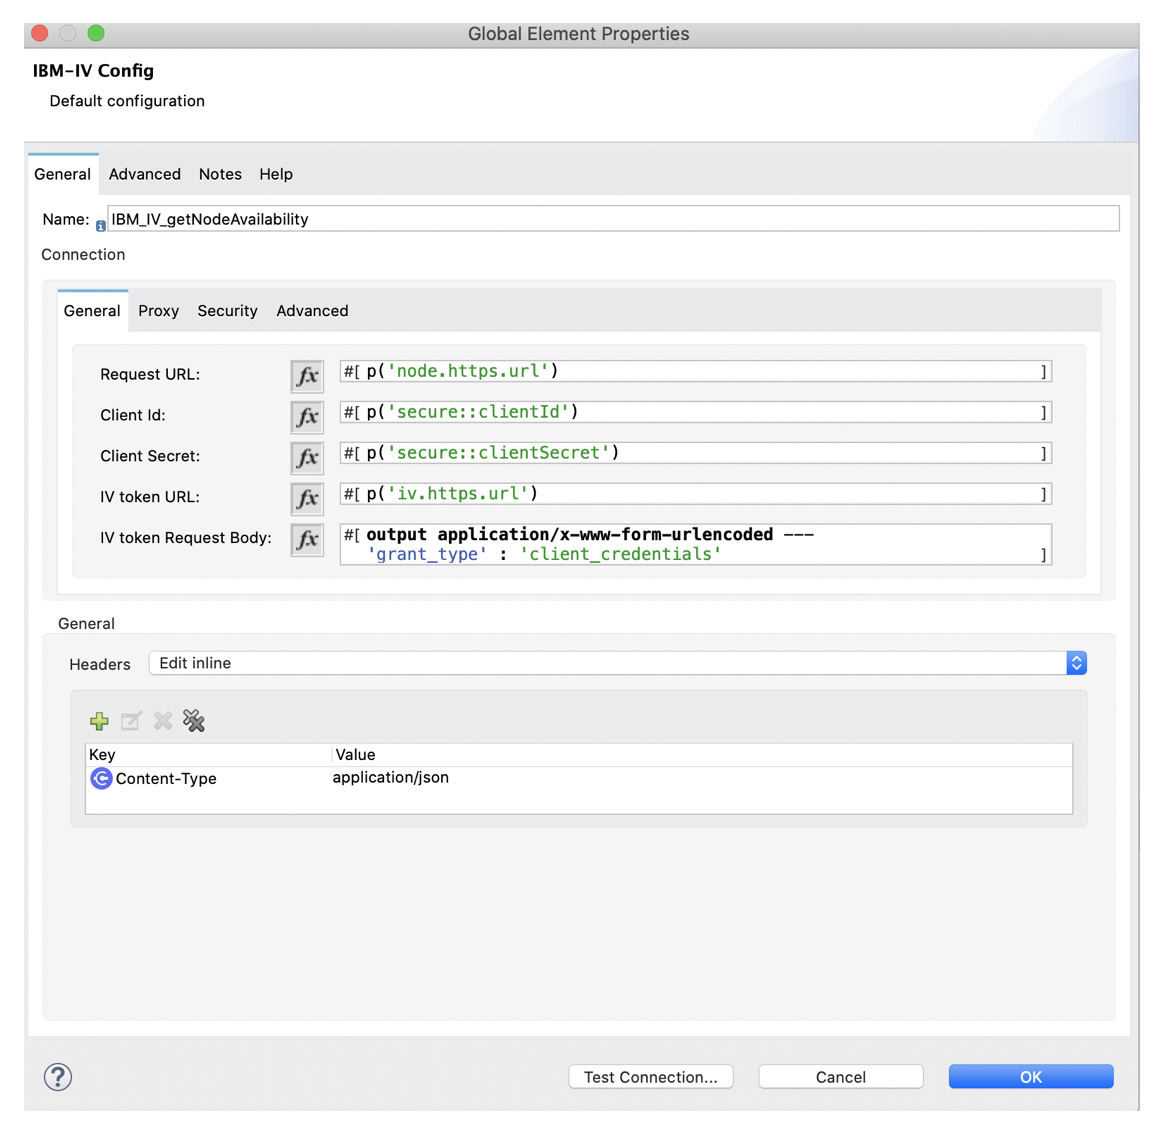The image size is (1164, 1132).
Task: Toggle fx expression mode for Client Secret
Action: pos(307,457)
